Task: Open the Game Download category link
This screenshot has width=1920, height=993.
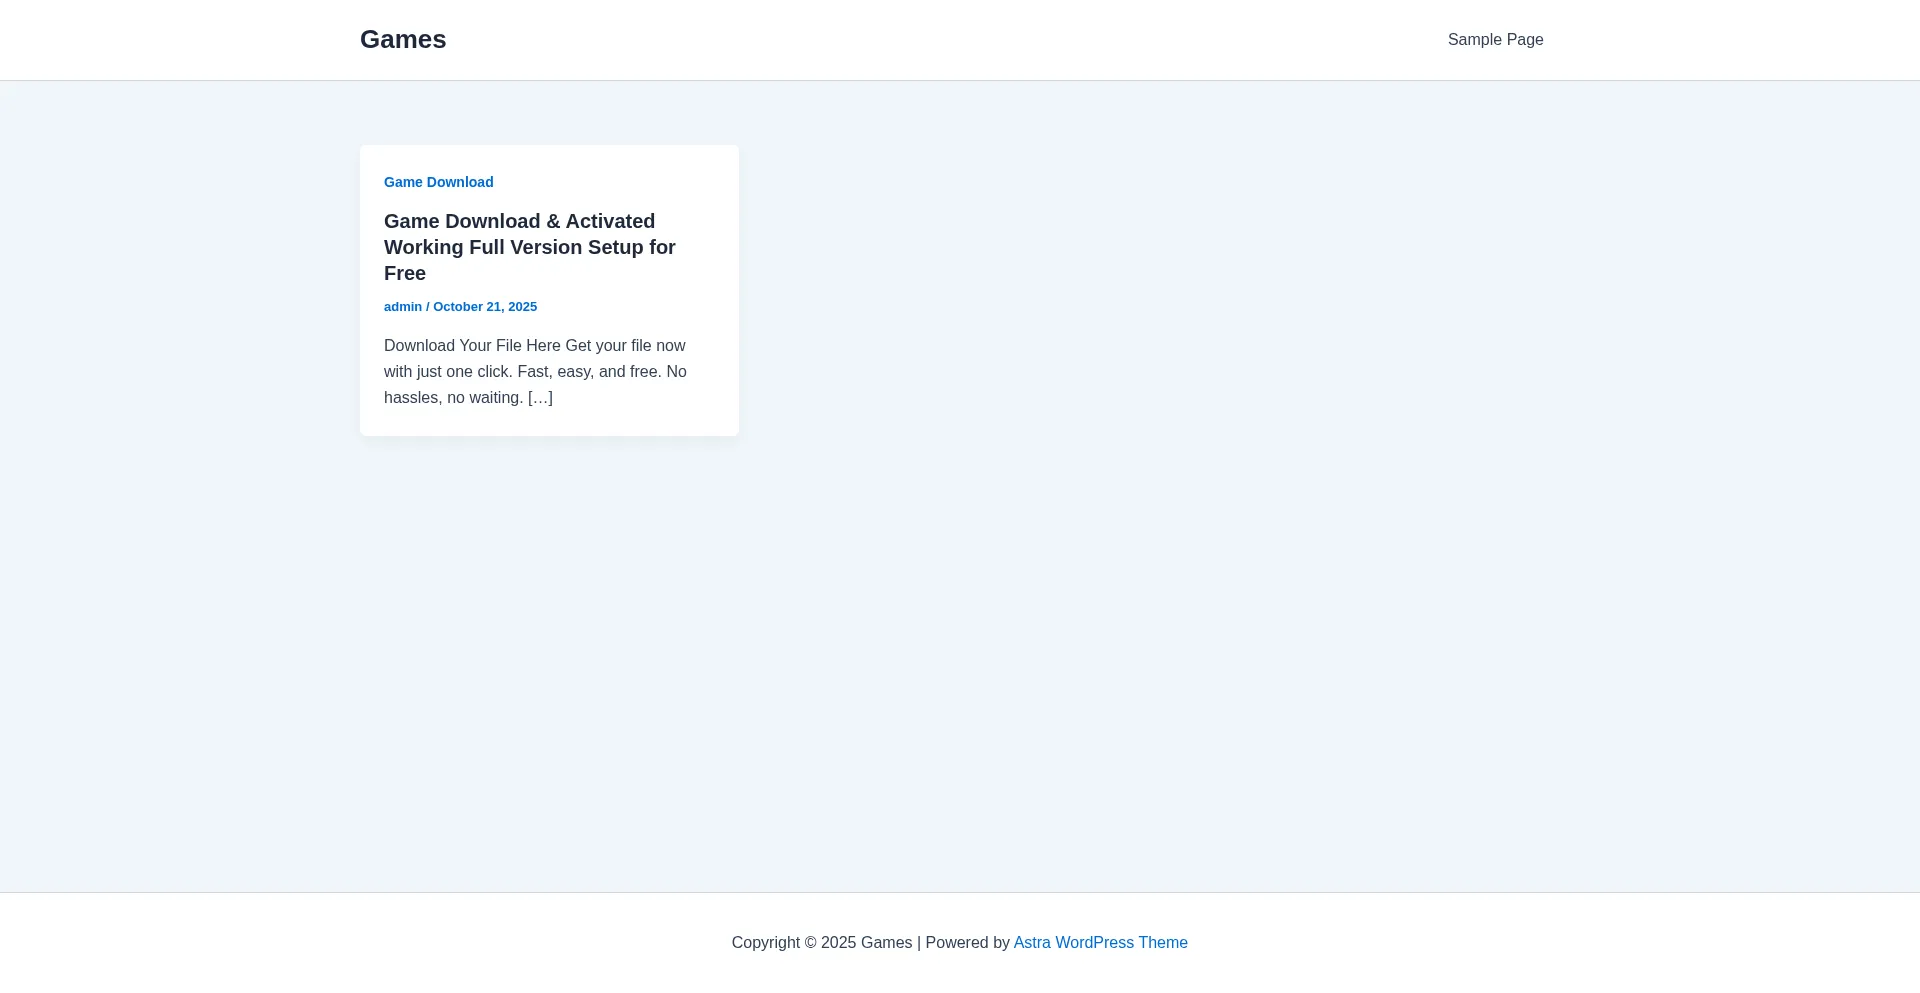Action: coord(438,182)
